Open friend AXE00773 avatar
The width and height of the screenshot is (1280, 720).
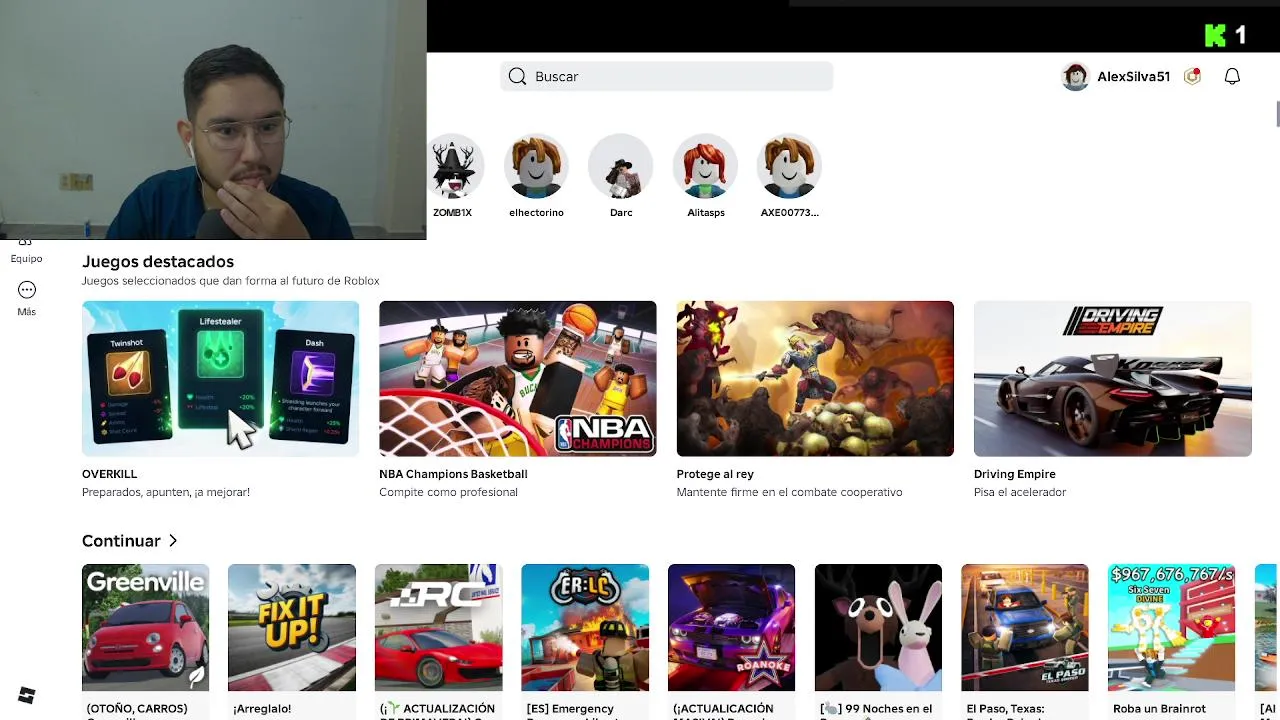789,166
